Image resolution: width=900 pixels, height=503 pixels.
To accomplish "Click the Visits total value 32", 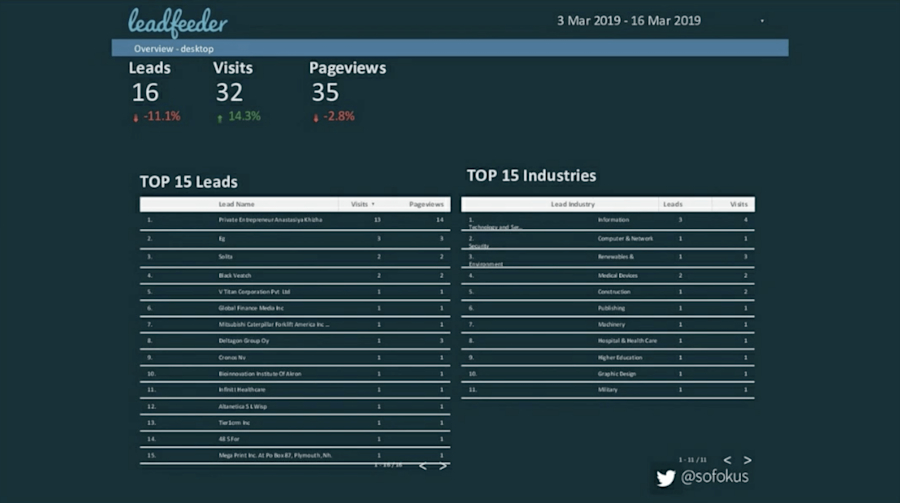I will [229, 92].
